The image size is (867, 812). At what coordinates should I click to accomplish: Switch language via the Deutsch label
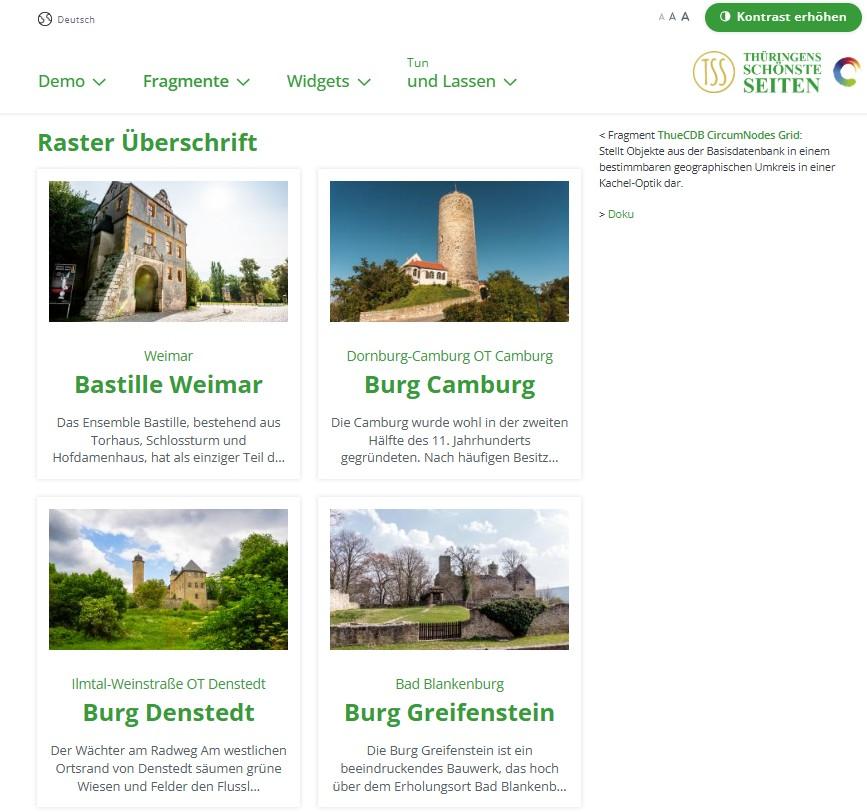point(76,19)
